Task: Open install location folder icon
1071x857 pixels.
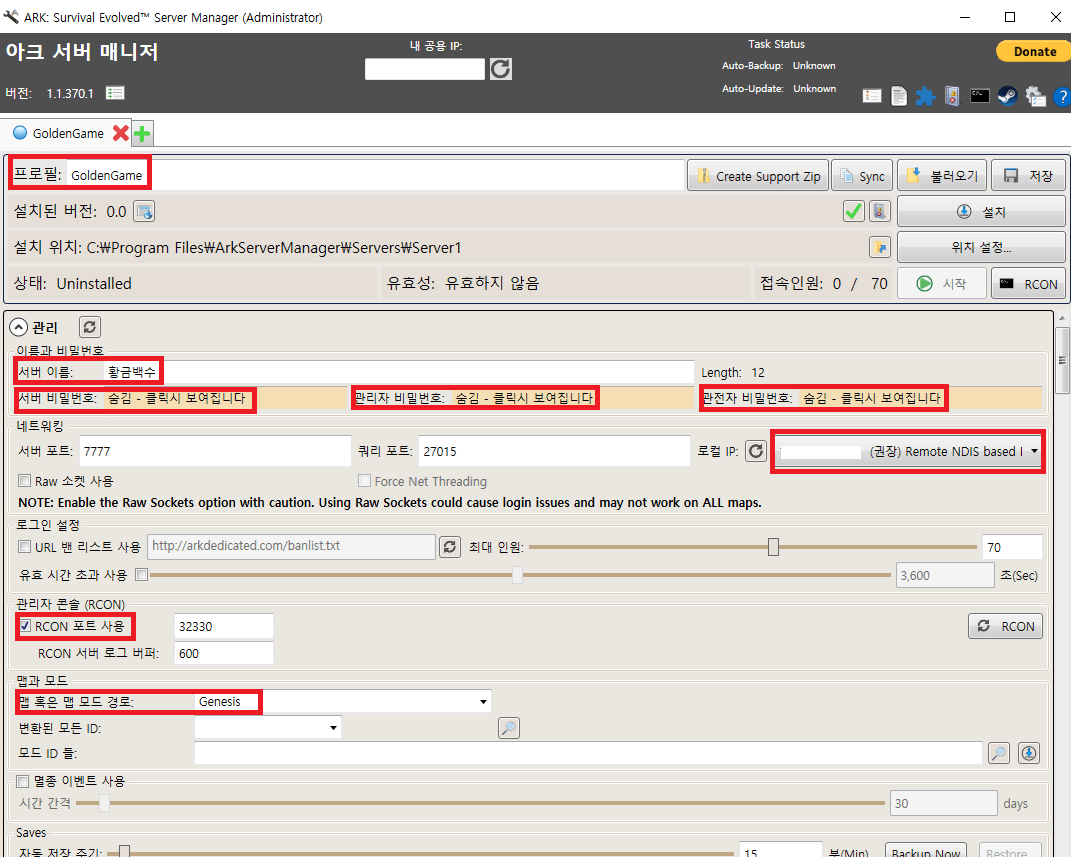Action: tap(880, 247)
